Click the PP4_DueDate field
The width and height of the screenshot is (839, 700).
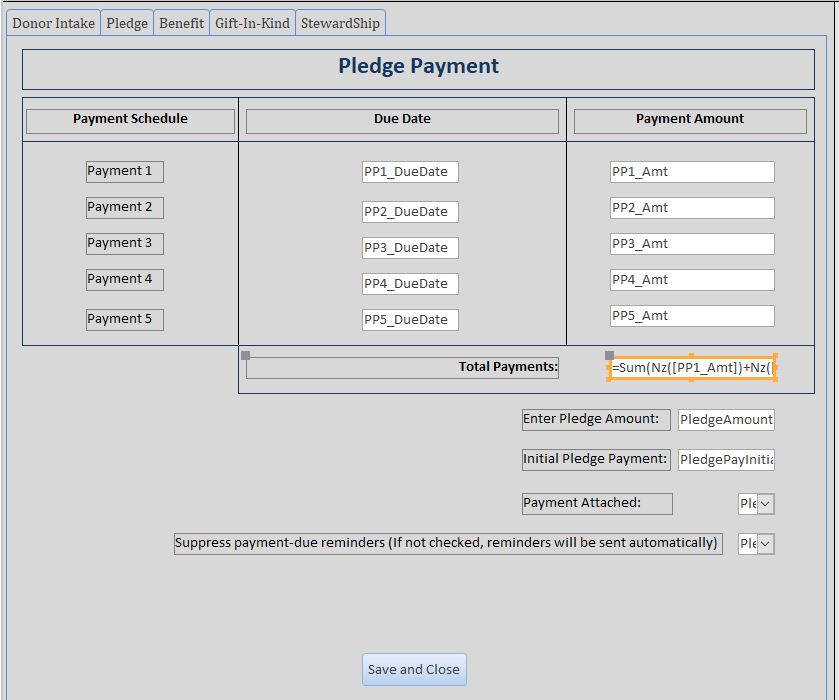pos(410,284)
